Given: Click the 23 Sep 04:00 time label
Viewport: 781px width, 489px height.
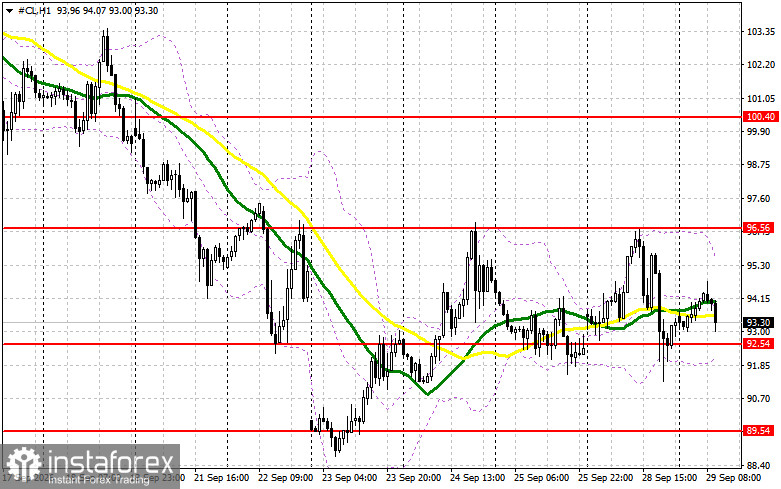Looking at the screenshot, I should pos(350,478).
